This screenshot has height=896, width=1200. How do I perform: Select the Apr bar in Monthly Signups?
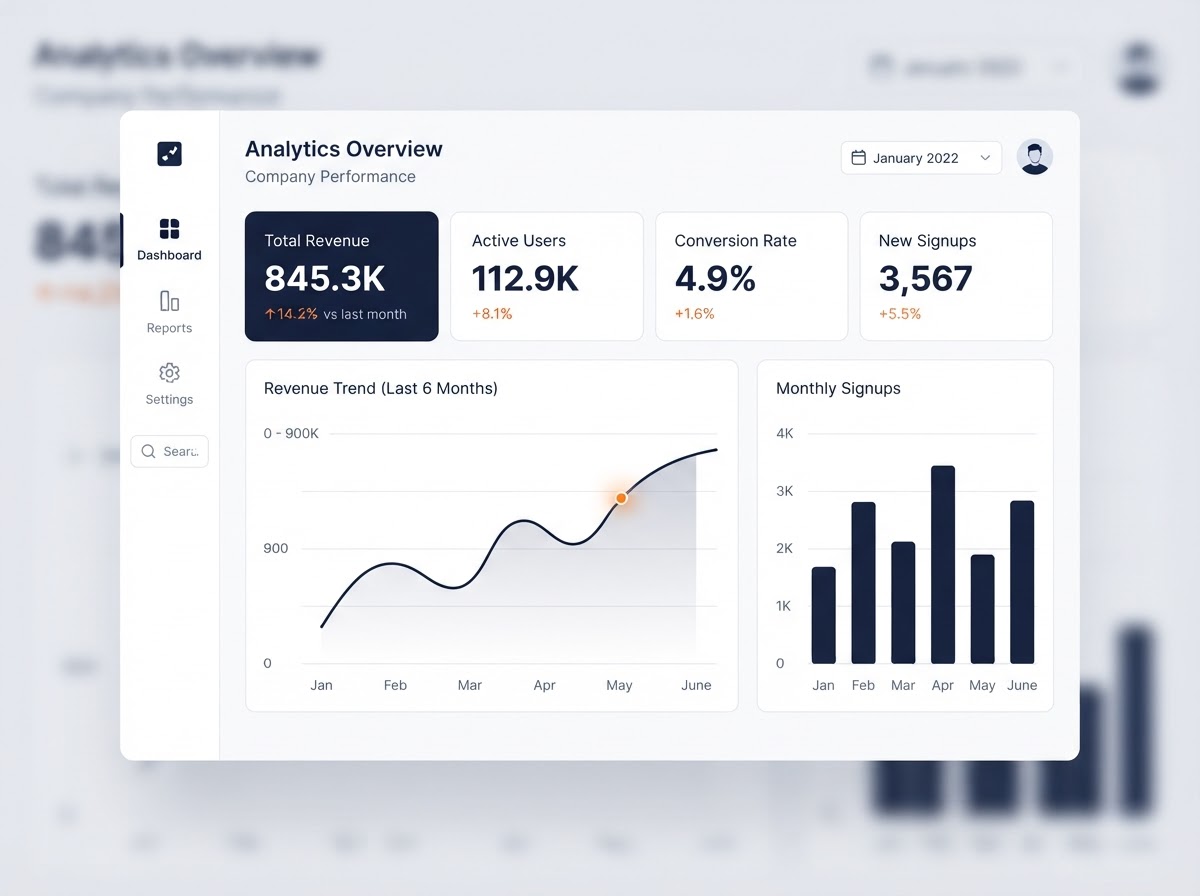[943, 564]
